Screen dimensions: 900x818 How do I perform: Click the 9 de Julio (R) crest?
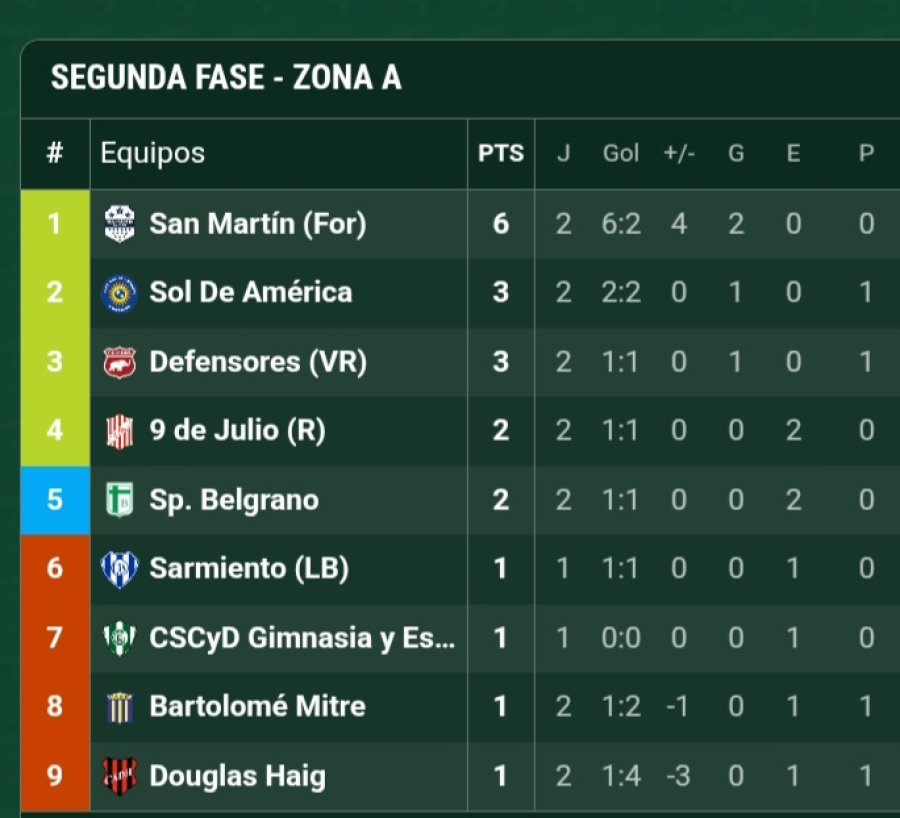pos(119,432)
